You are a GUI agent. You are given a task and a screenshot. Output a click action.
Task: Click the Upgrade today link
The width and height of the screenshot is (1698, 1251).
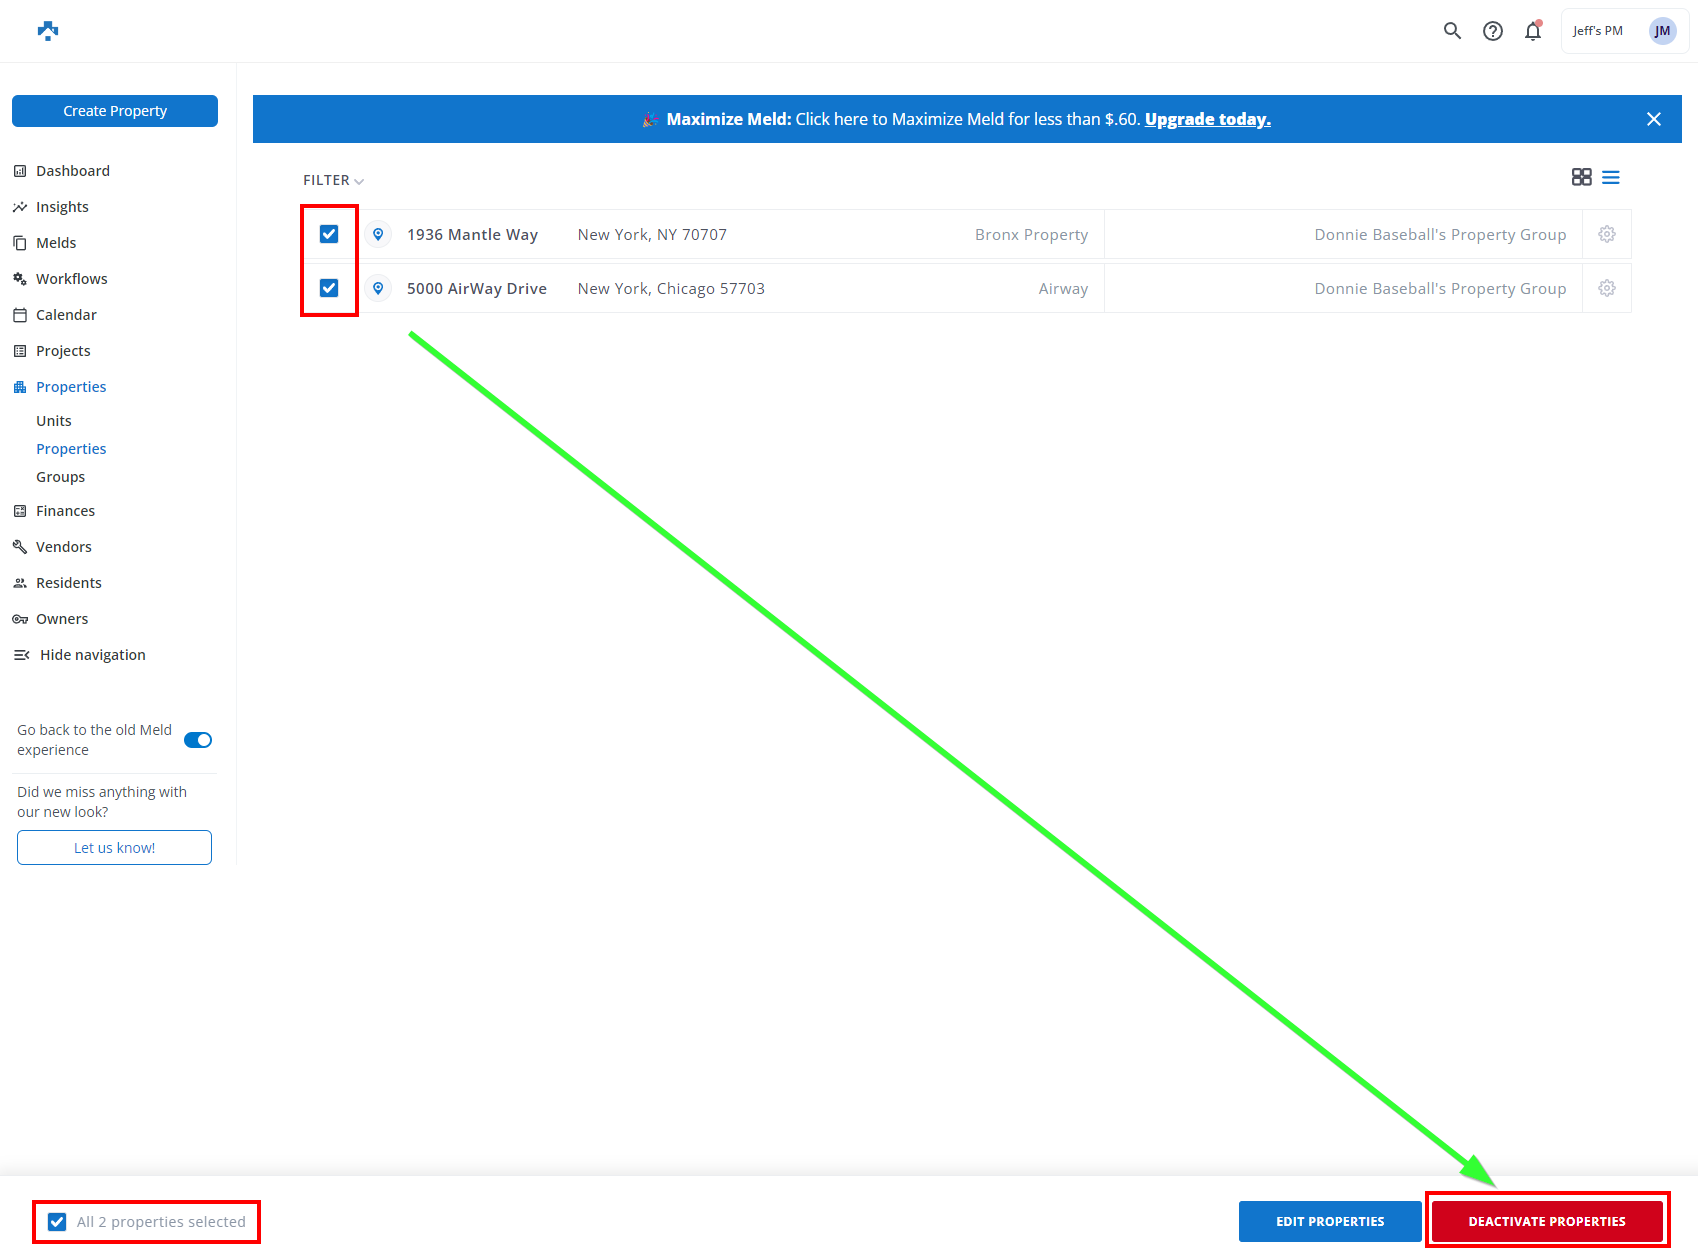1207,119
